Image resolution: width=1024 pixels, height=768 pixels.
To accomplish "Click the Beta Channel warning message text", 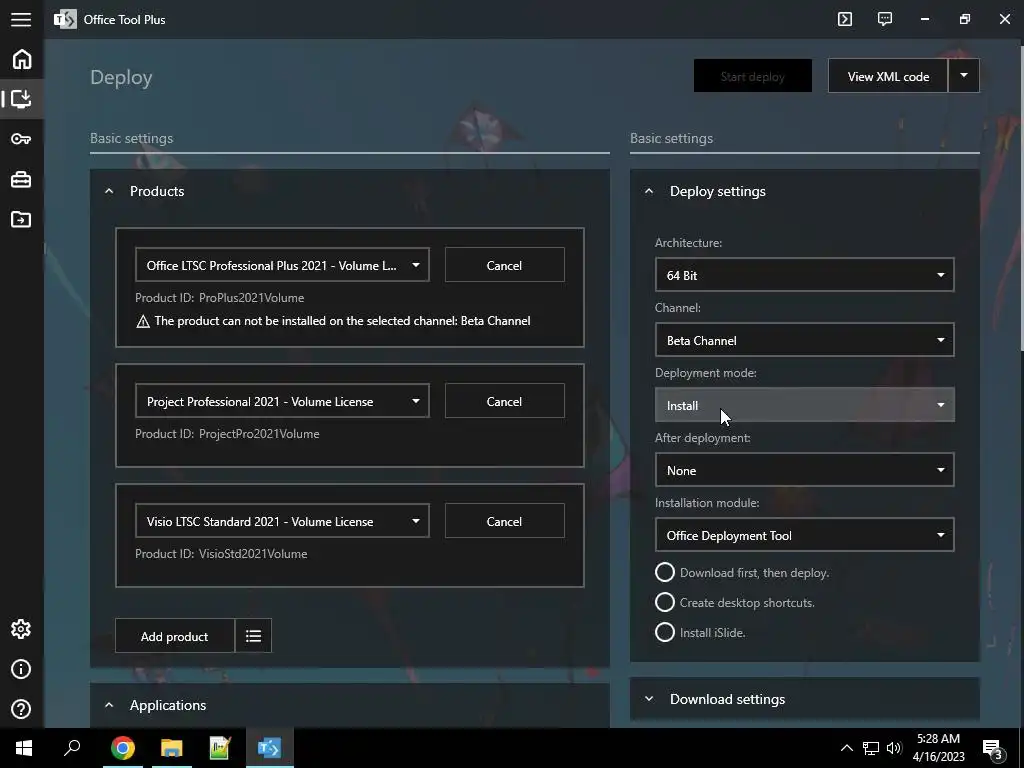I will (342, 321).
